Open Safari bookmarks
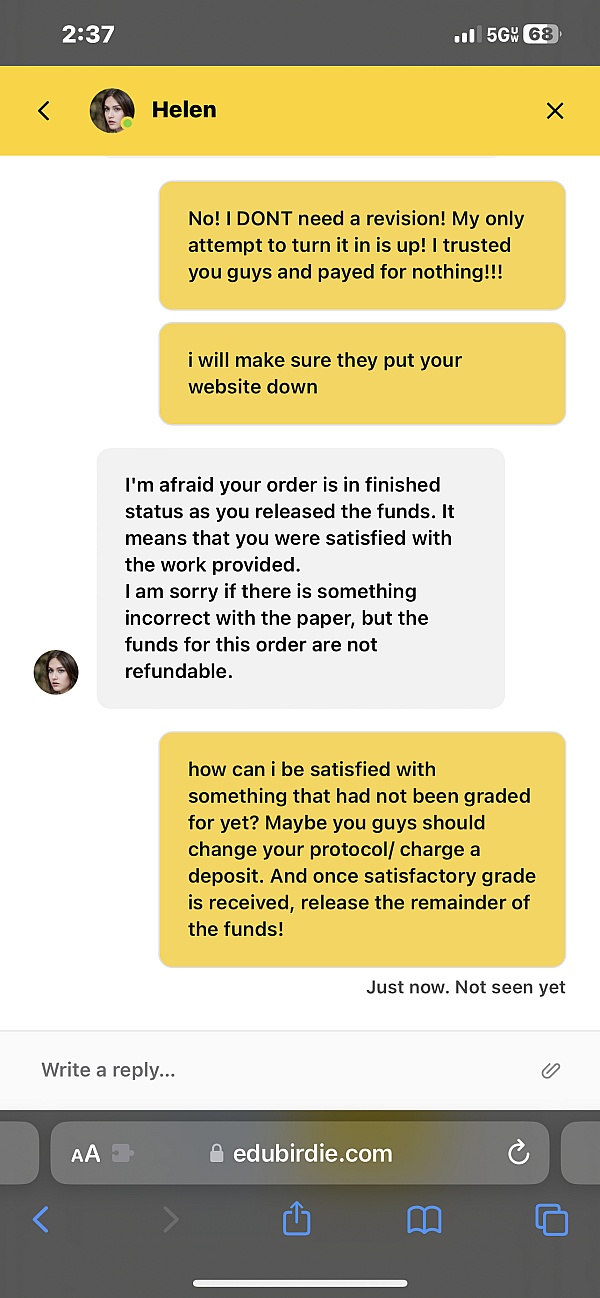 425,1219
